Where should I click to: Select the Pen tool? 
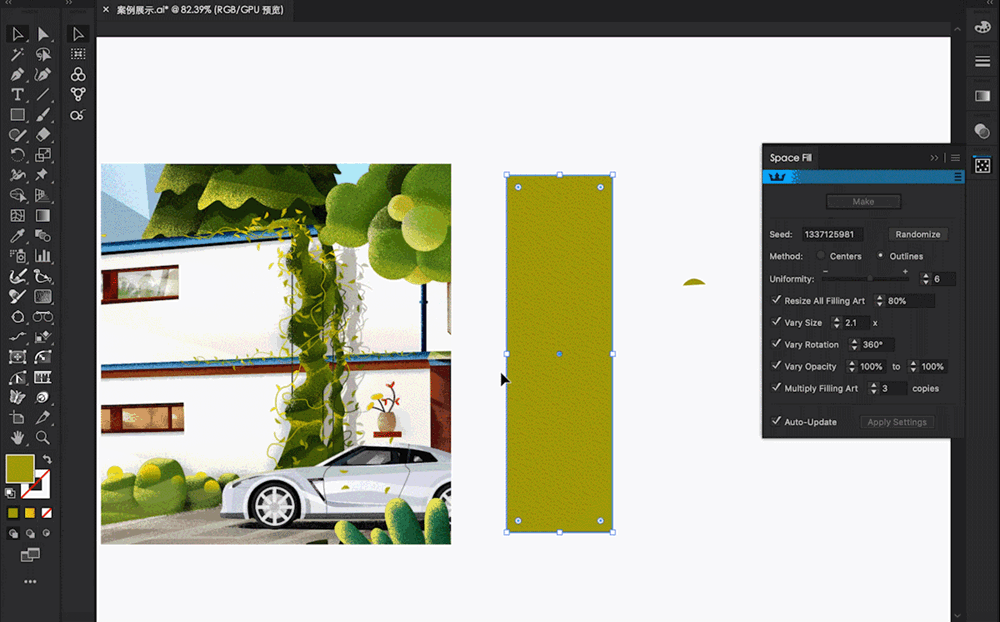(17, 75)
